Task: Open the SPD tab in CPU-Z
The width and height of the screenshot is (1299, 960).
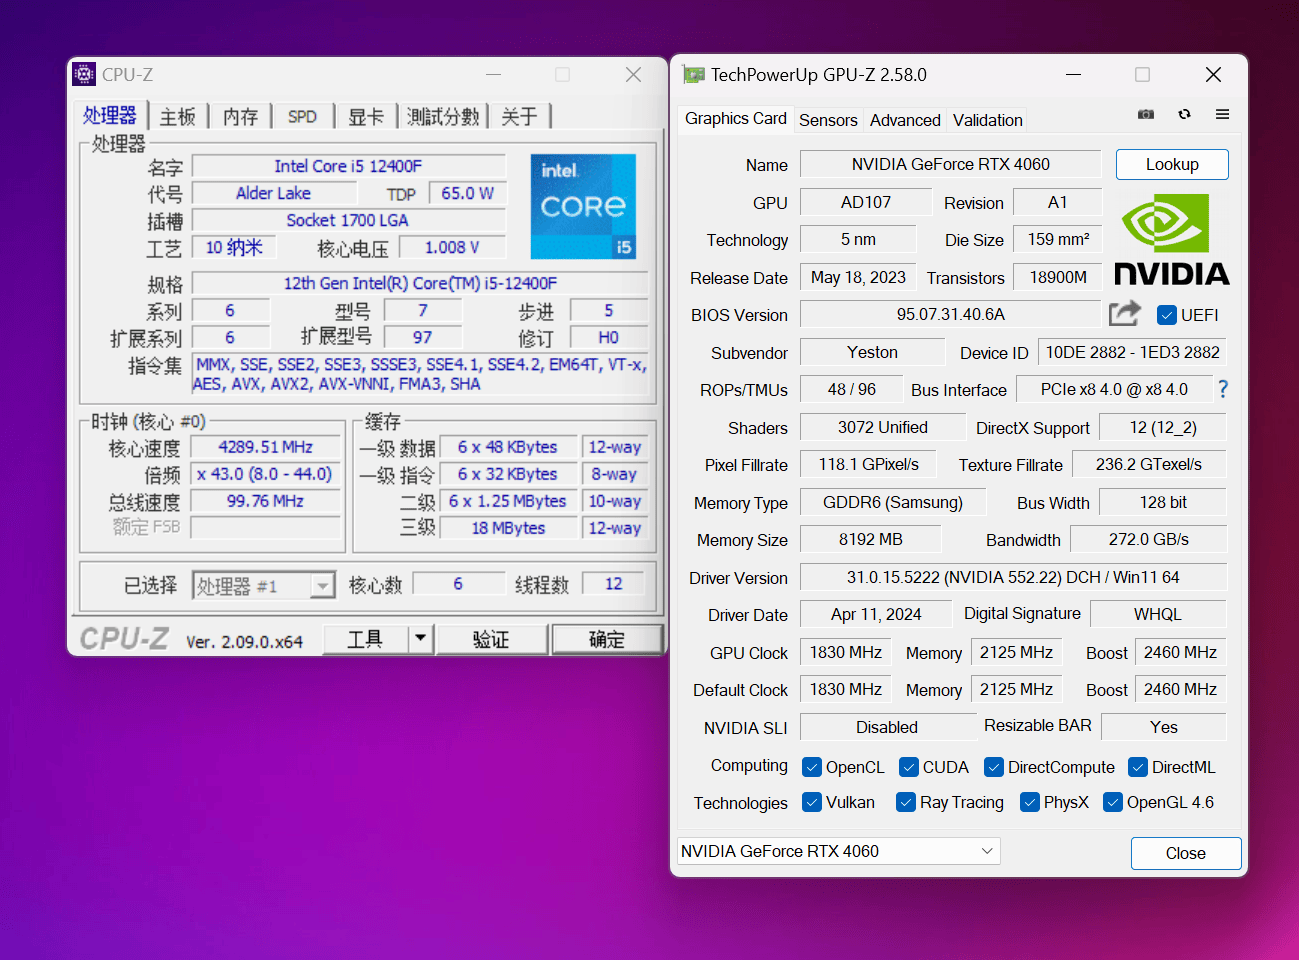Action: point(302,116)
